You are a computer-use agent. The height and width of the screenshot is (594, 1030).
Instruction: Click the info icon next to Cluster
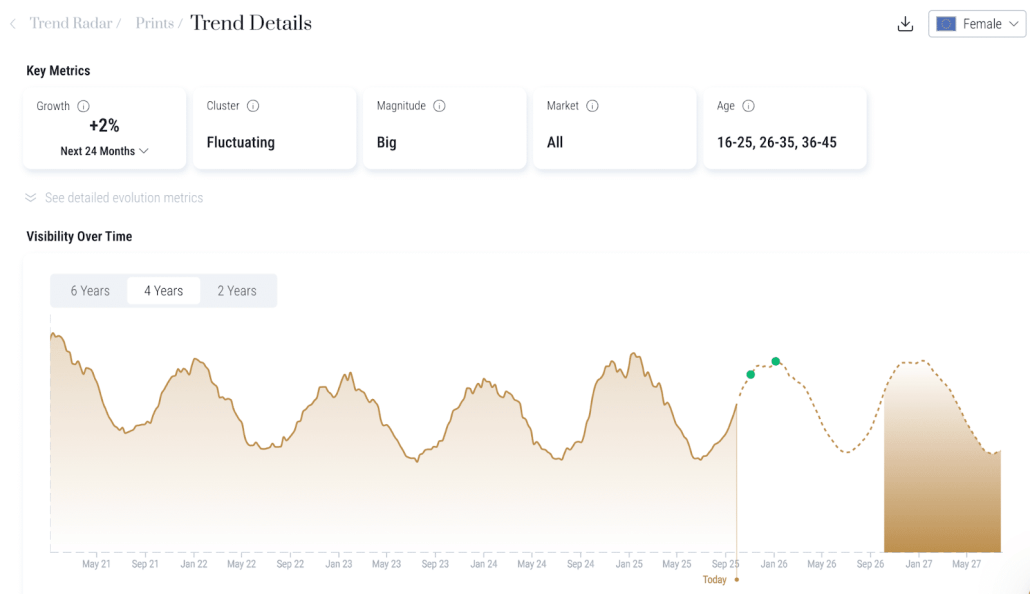tap(253, 106)
